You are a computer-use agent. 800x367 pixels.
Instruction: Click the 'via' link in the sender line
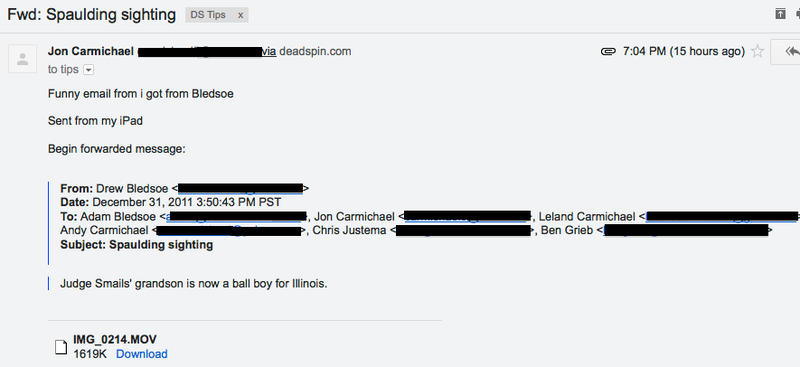click(268, 52)
